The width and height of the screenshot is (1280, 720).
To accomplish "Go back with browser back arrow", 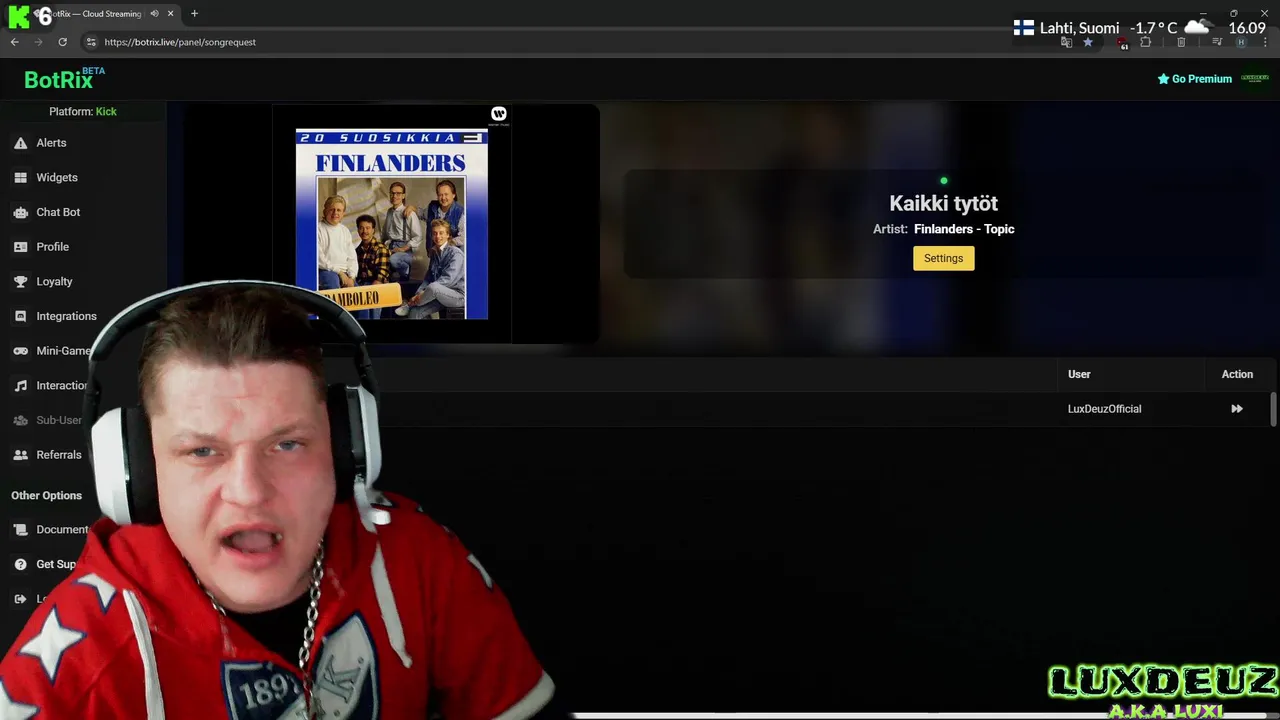I will pos(15,42).
